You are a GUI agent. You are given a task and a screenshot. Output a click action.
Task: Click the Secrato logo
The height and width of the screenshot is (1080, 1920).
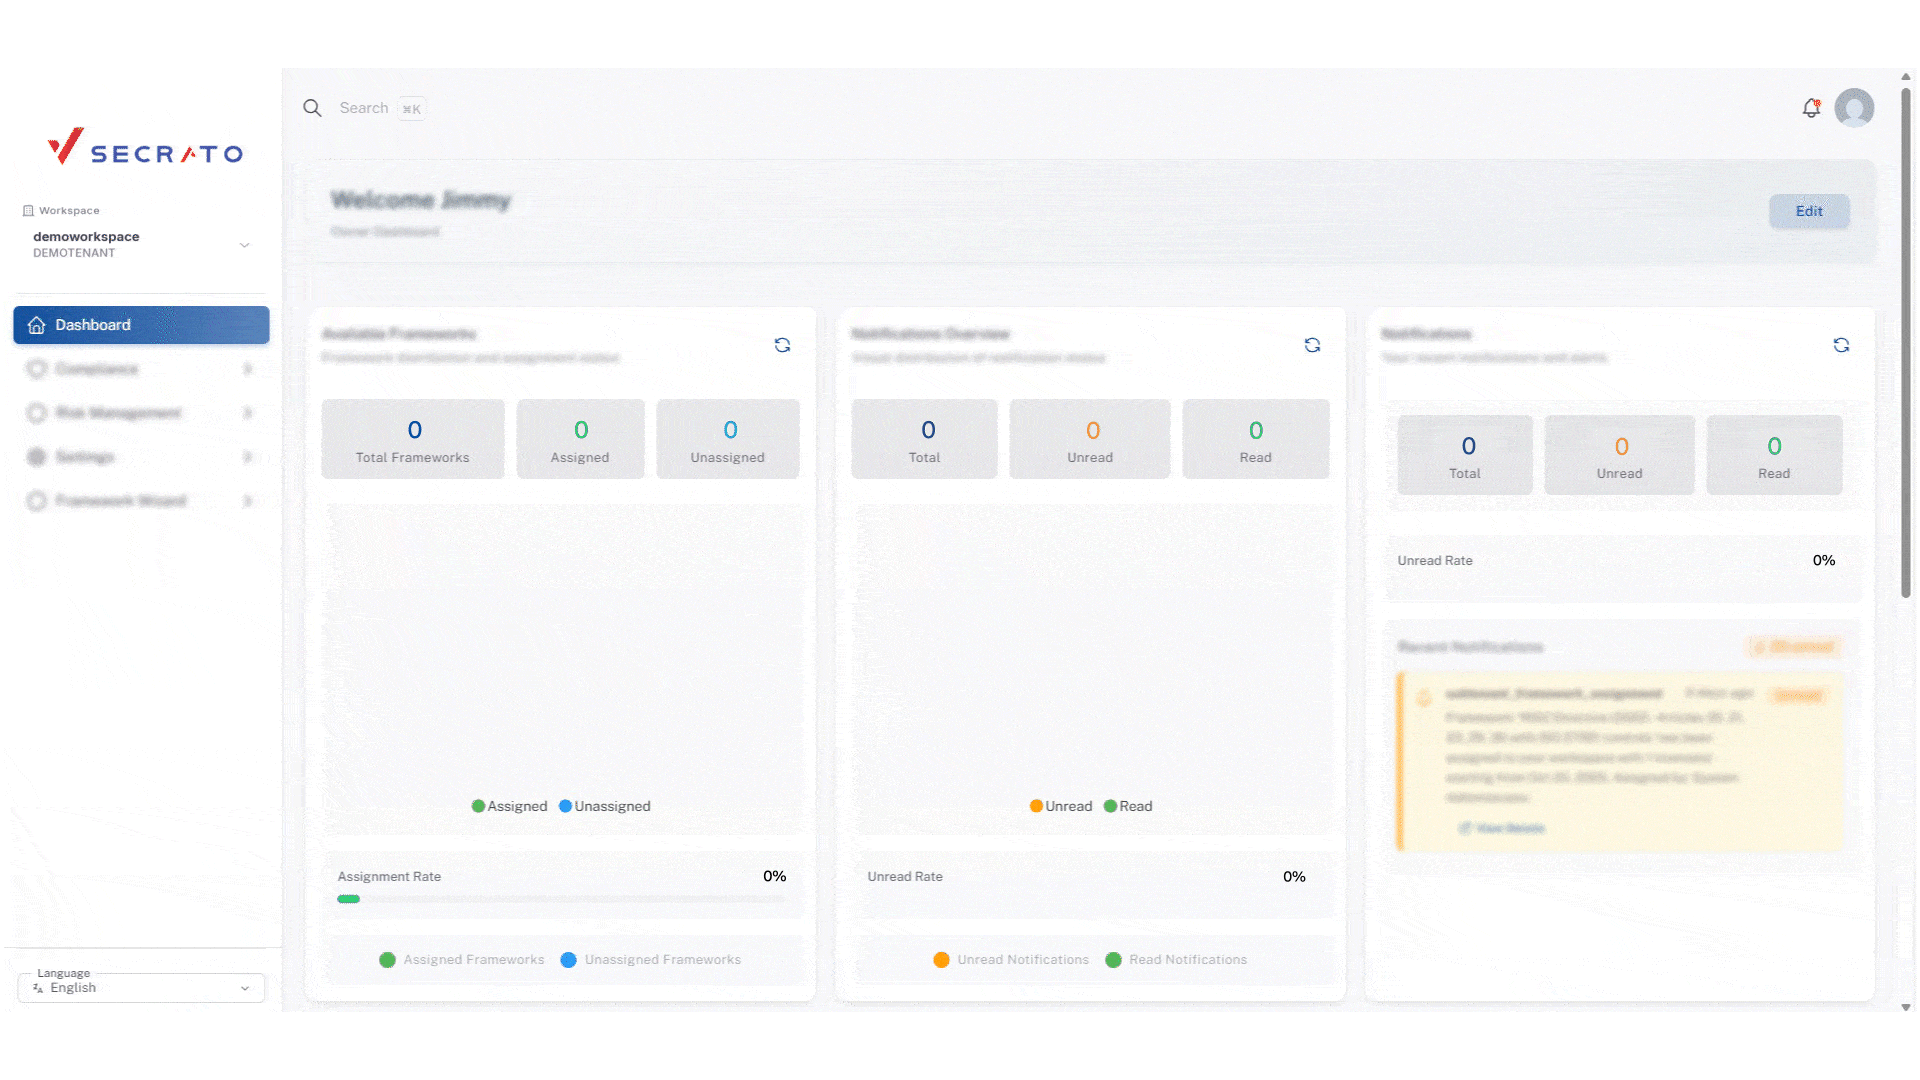coord(146,148)
